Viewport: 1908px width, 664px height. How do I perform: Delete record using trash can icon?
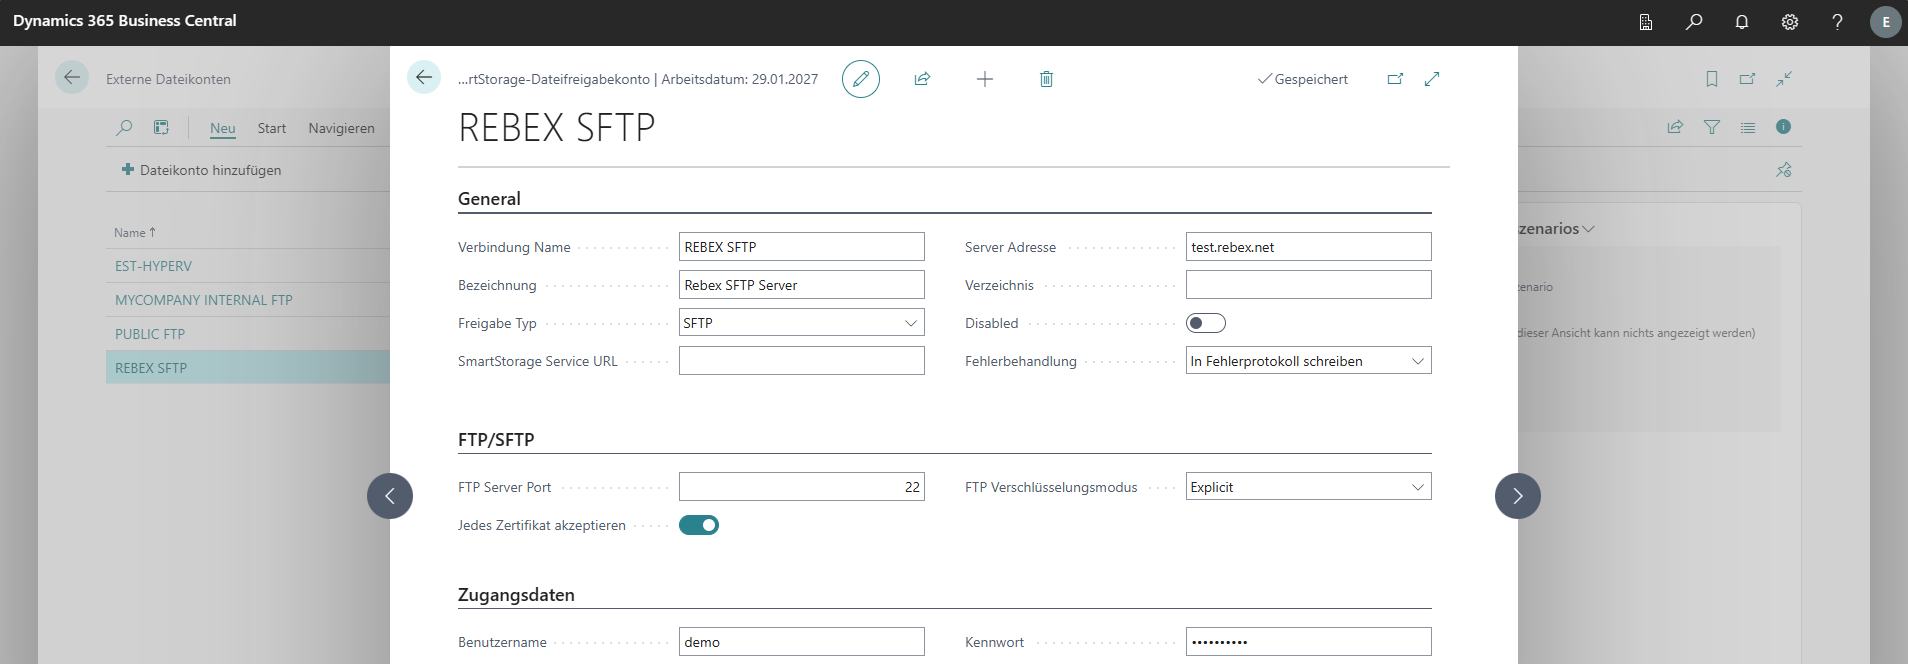pyautogui.click(x=1046, y=79)
